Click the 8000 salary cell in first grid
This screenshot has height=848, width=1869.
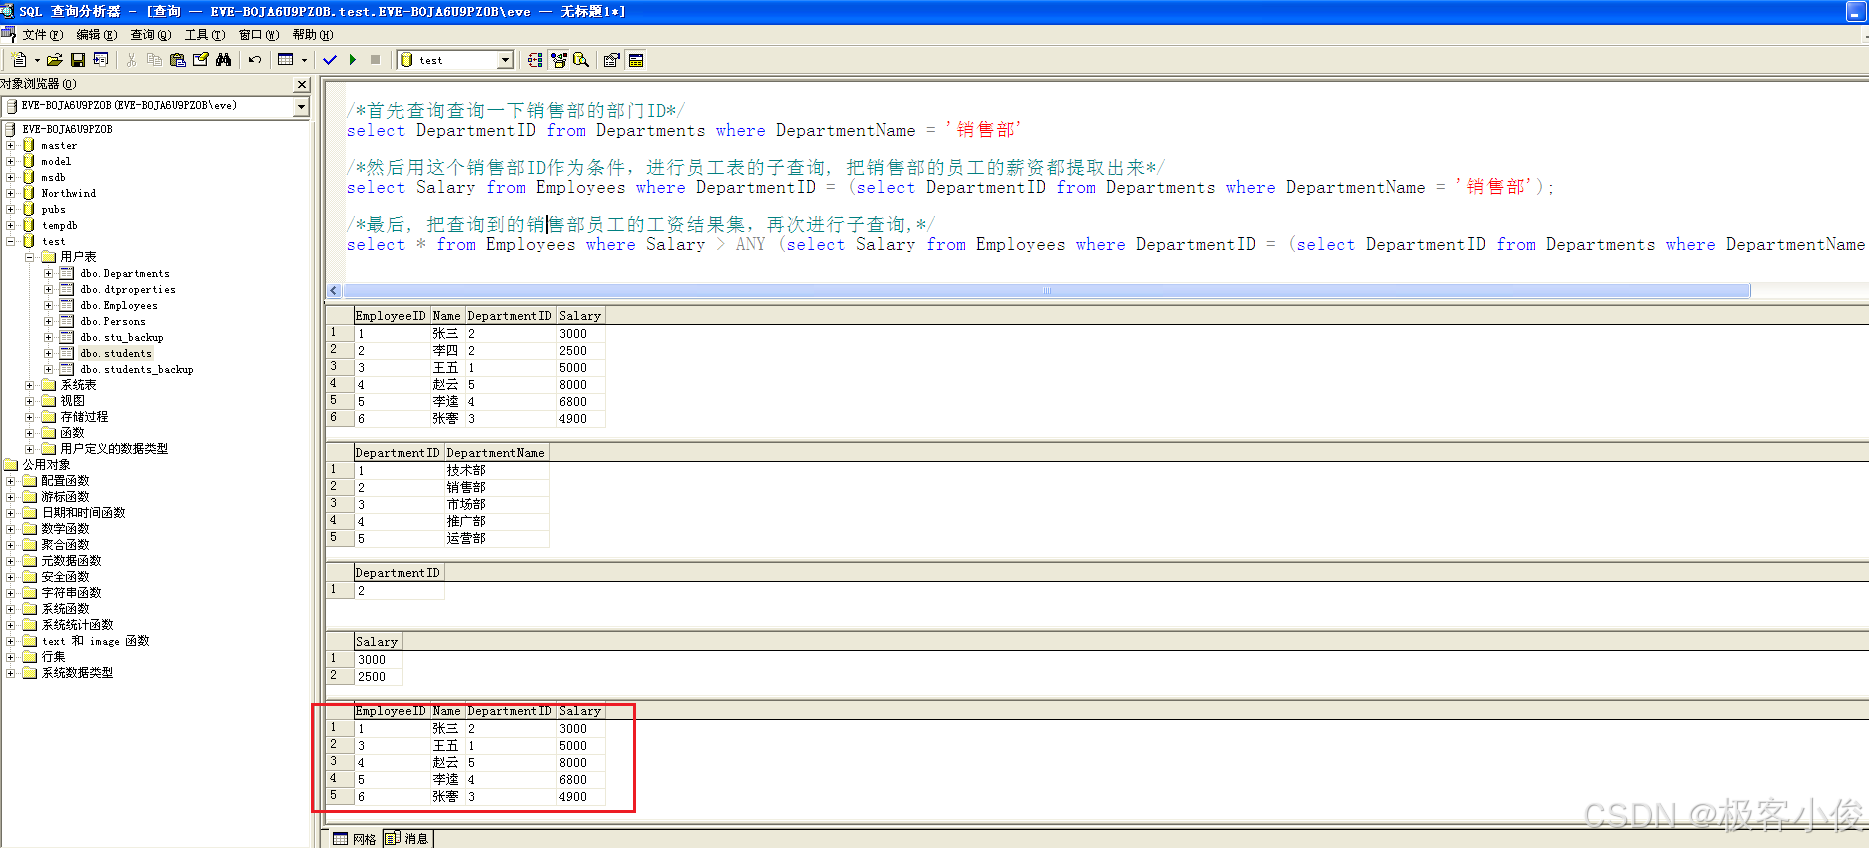click(580, 384)
